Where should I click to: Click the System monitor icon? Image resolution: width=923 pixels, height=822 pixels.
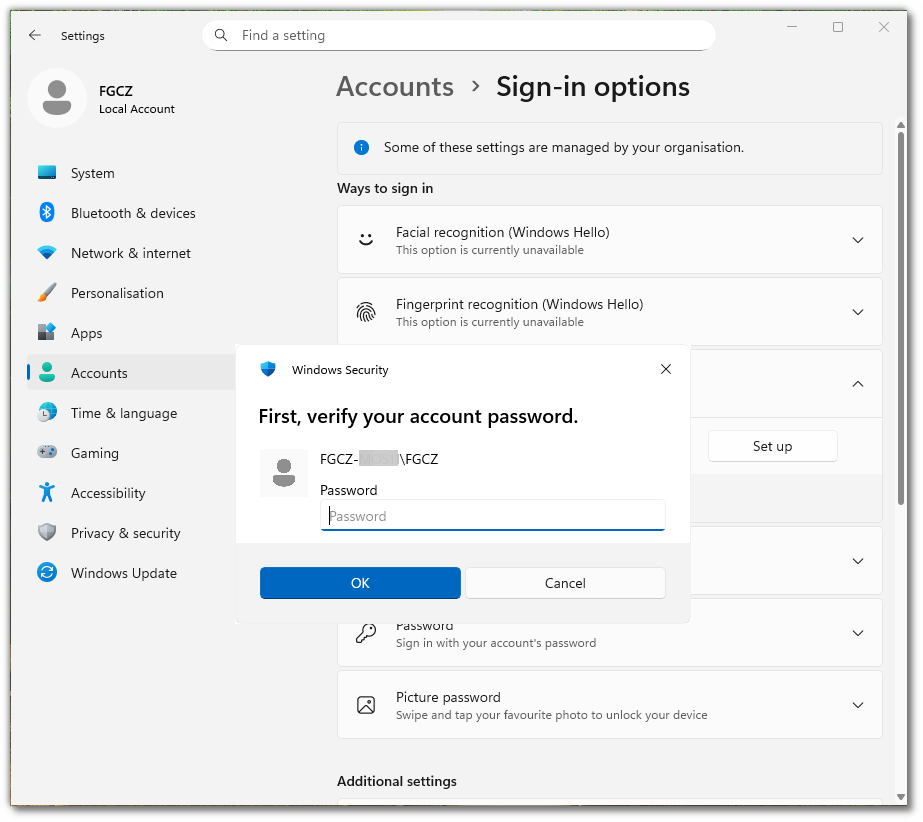[47, 173]
